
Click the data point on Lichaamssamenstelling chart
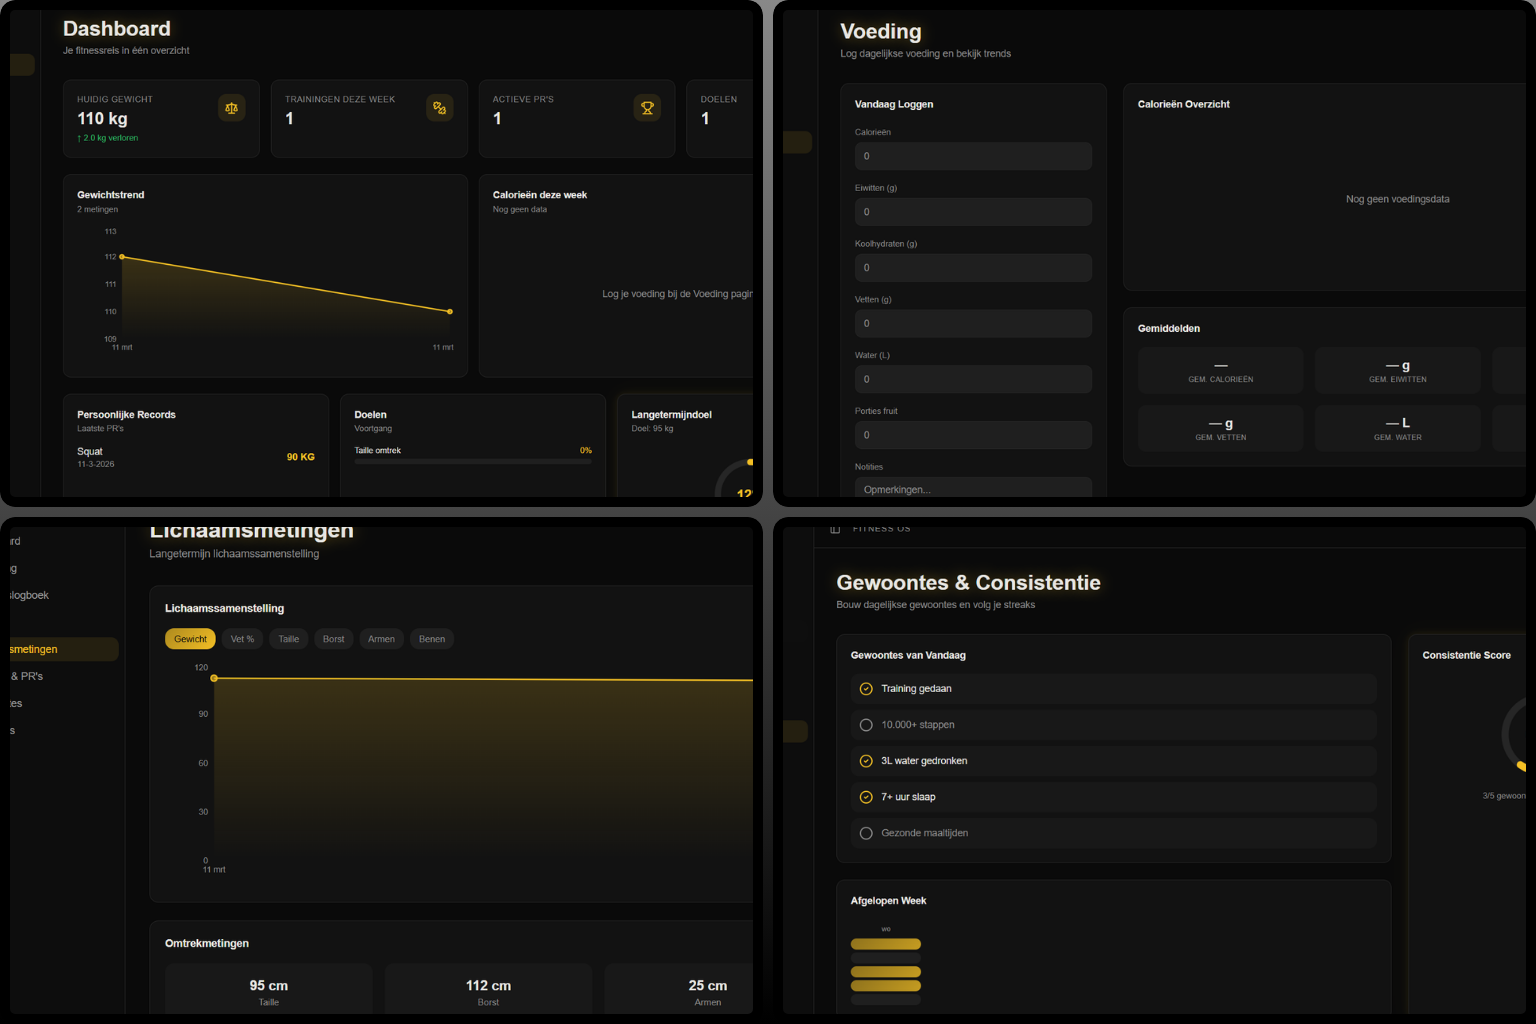click(214, 678)
